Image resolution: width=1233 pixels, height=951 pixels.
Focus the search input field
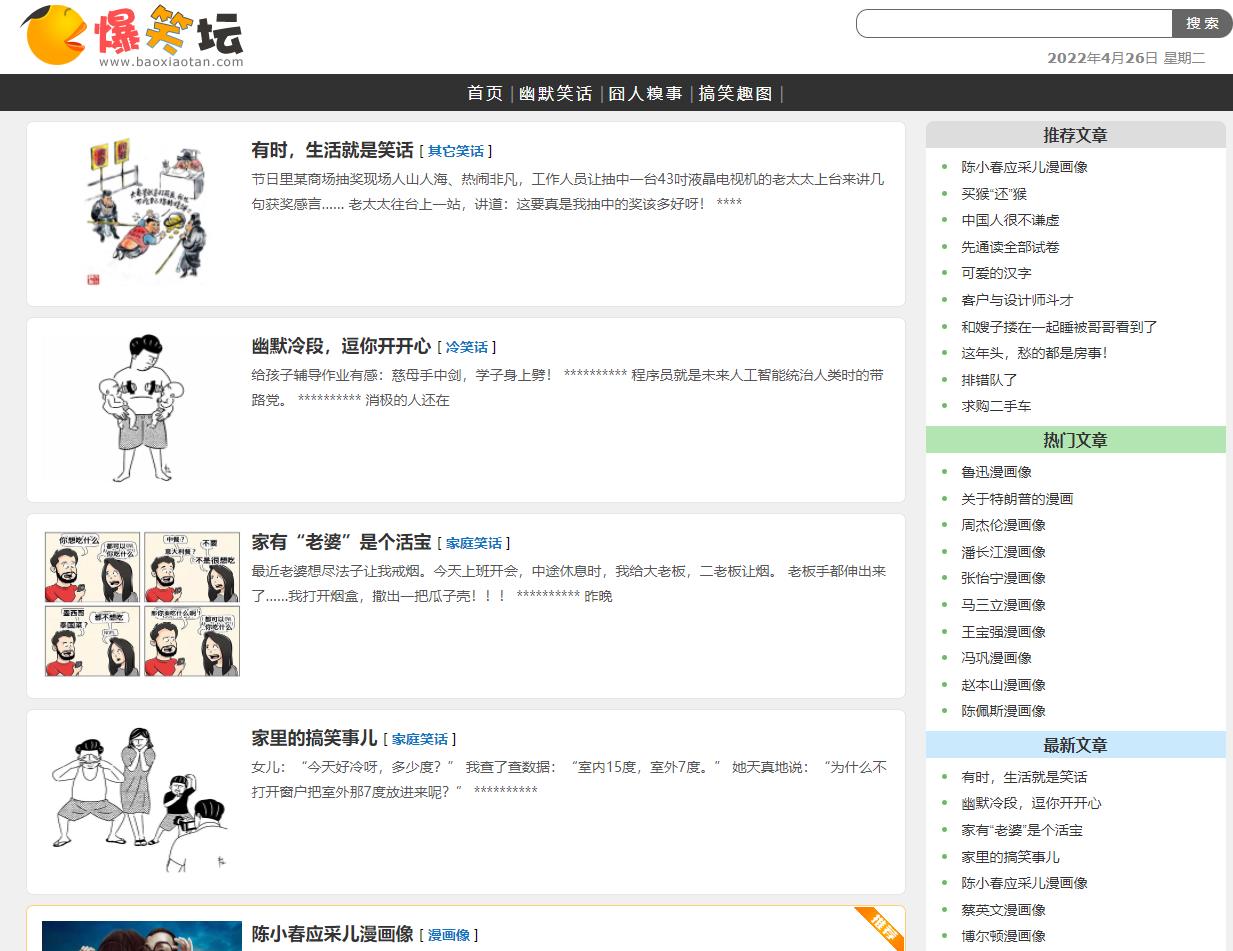pos(1014,23)
